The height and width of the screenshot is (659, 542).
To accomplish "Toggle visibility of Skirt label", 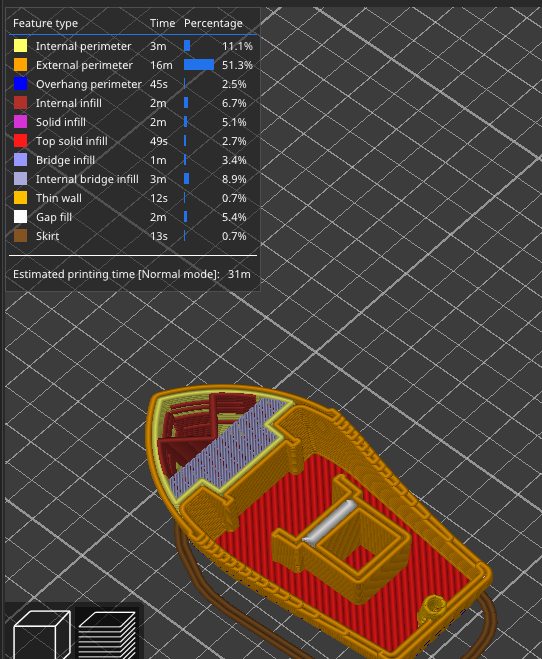I will coord(47,236).
